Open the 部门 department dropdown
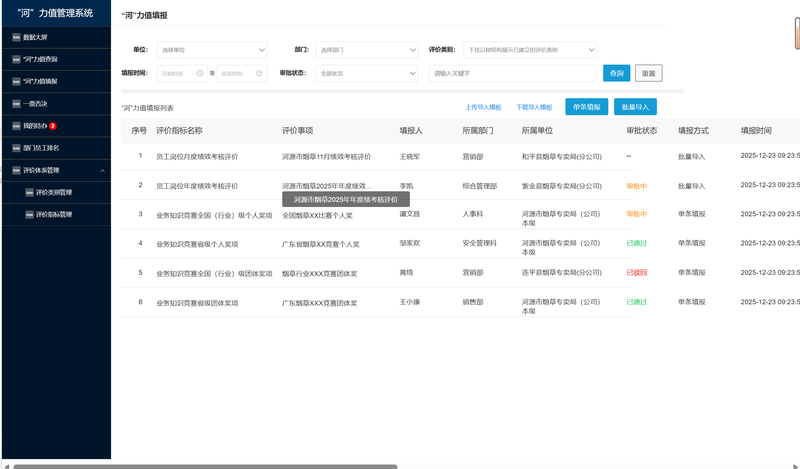This screenshot has width=800, height=469. (x=367, y=49)
